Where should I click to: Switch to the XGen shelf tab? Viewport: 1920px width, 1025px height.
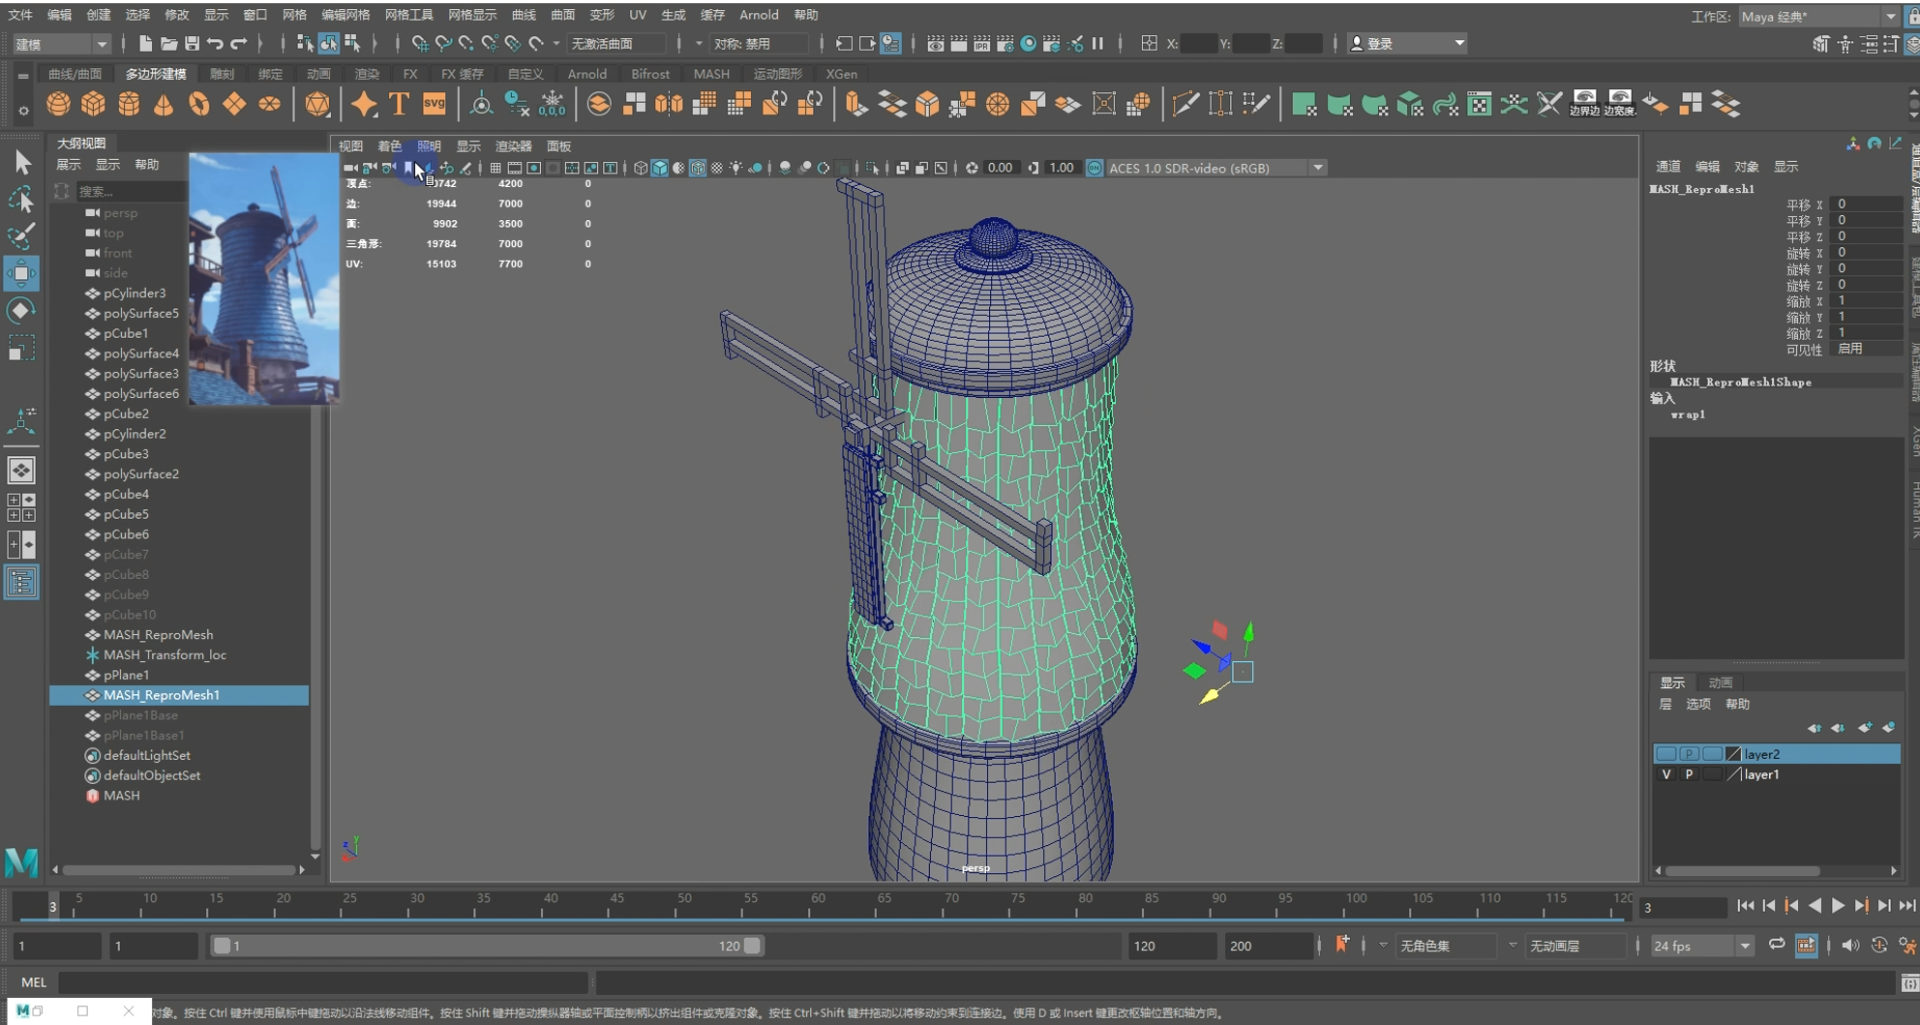(841, 74)
